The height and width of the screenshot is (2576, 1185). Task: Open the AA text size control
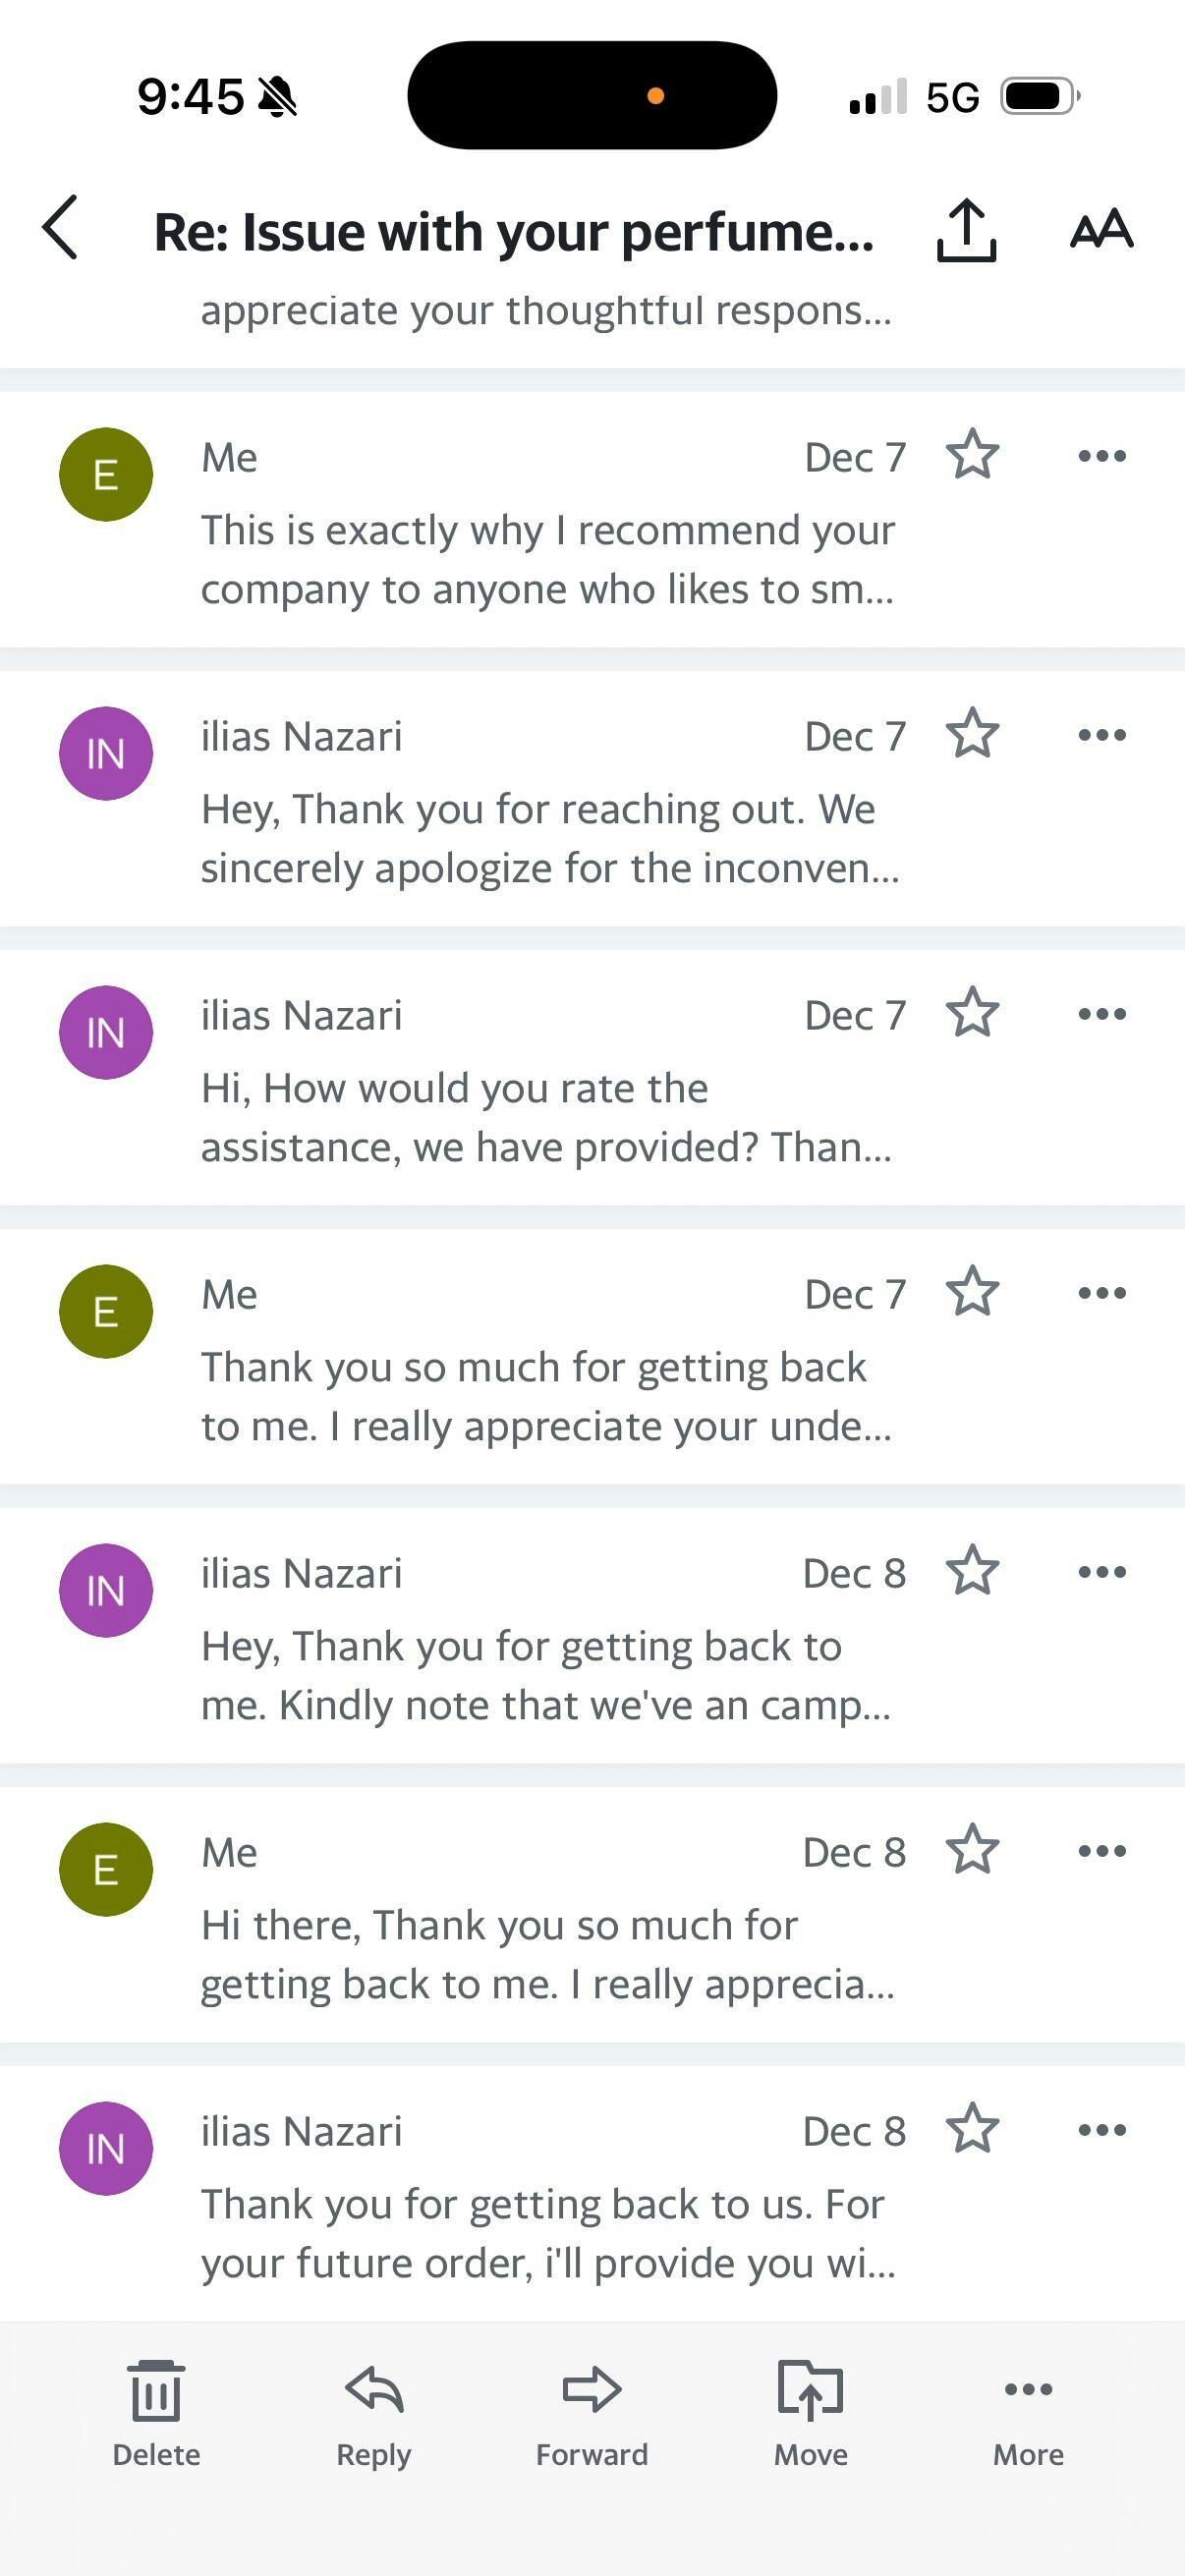click(x=1101, y=229)
